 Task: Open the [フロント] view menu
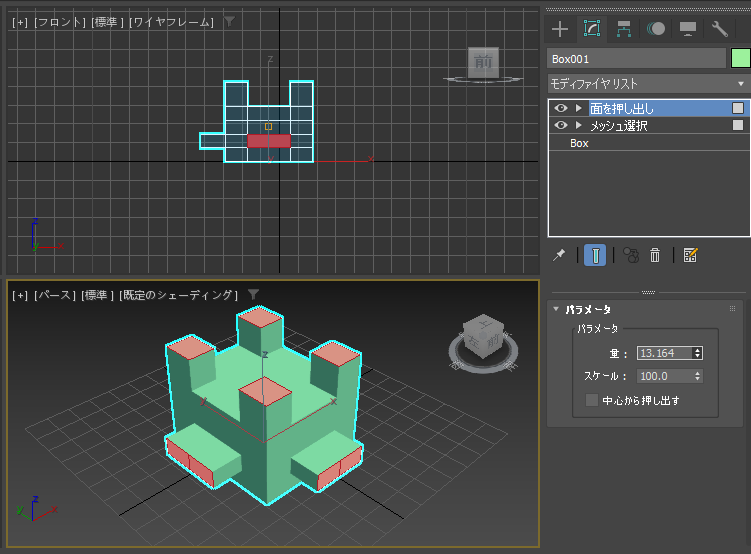[x=60, y=22]
